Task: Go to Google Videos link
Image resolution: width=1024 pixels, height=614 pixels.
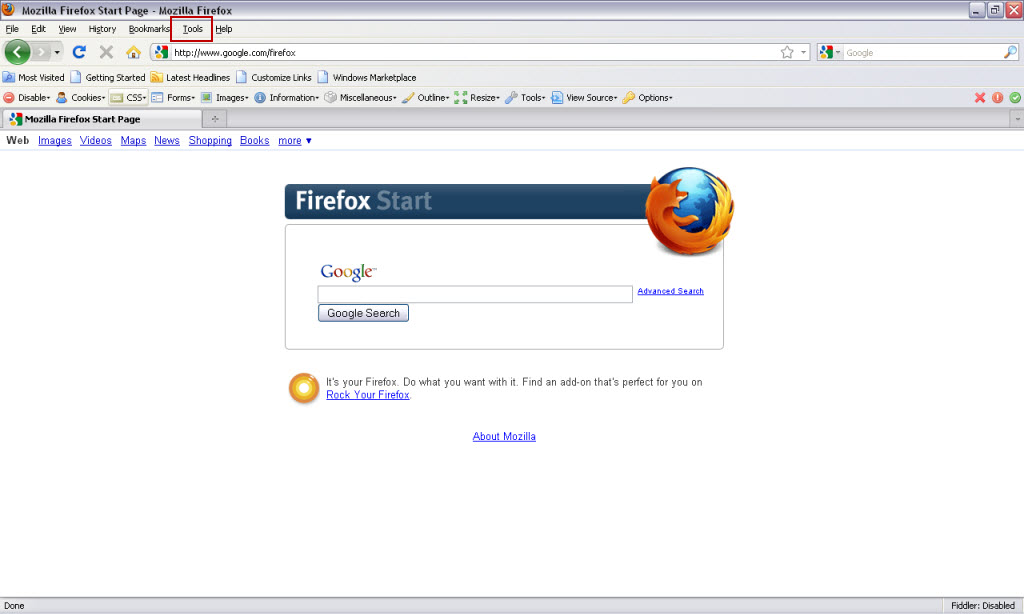Action: pos(95,140)
